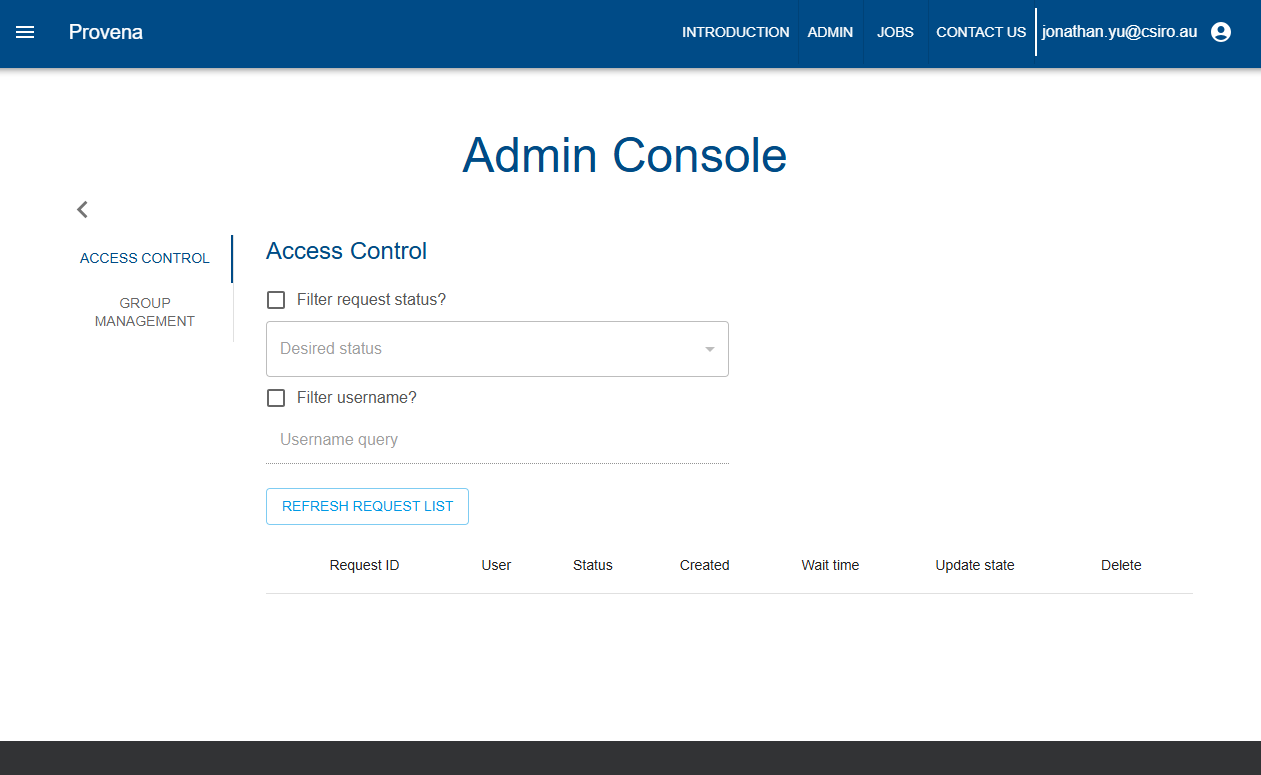The width and height of the screenshot is (1261, 775).
Task: Collapse sidebar with the back chevron
Action: (82, 209)
